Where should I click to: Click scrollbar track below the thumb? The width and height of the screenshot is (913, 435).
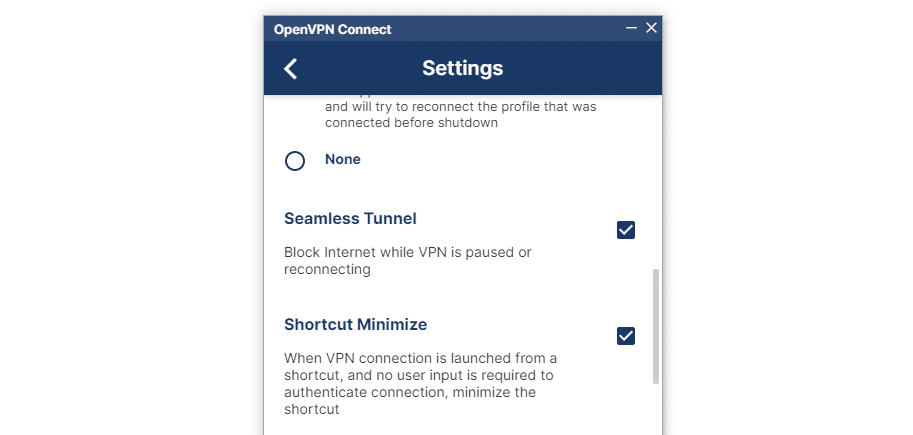(656, 410)
